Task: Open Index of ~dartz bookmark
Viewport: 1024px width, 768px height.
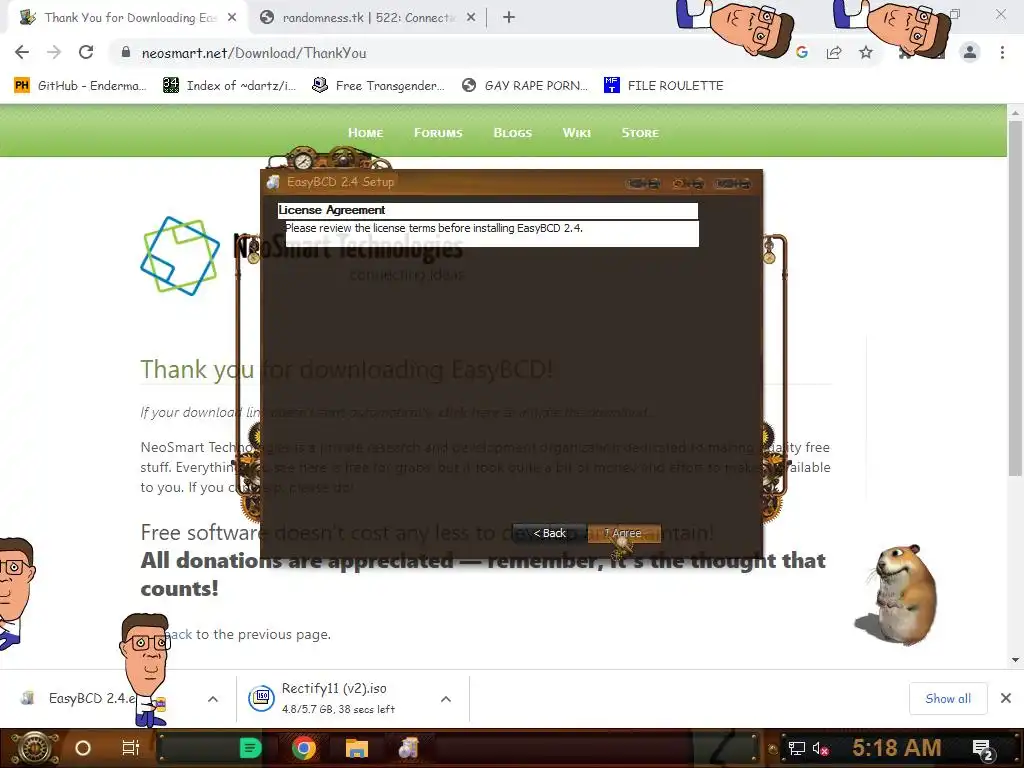Action: pyautogui.click(x=230, y=86)
